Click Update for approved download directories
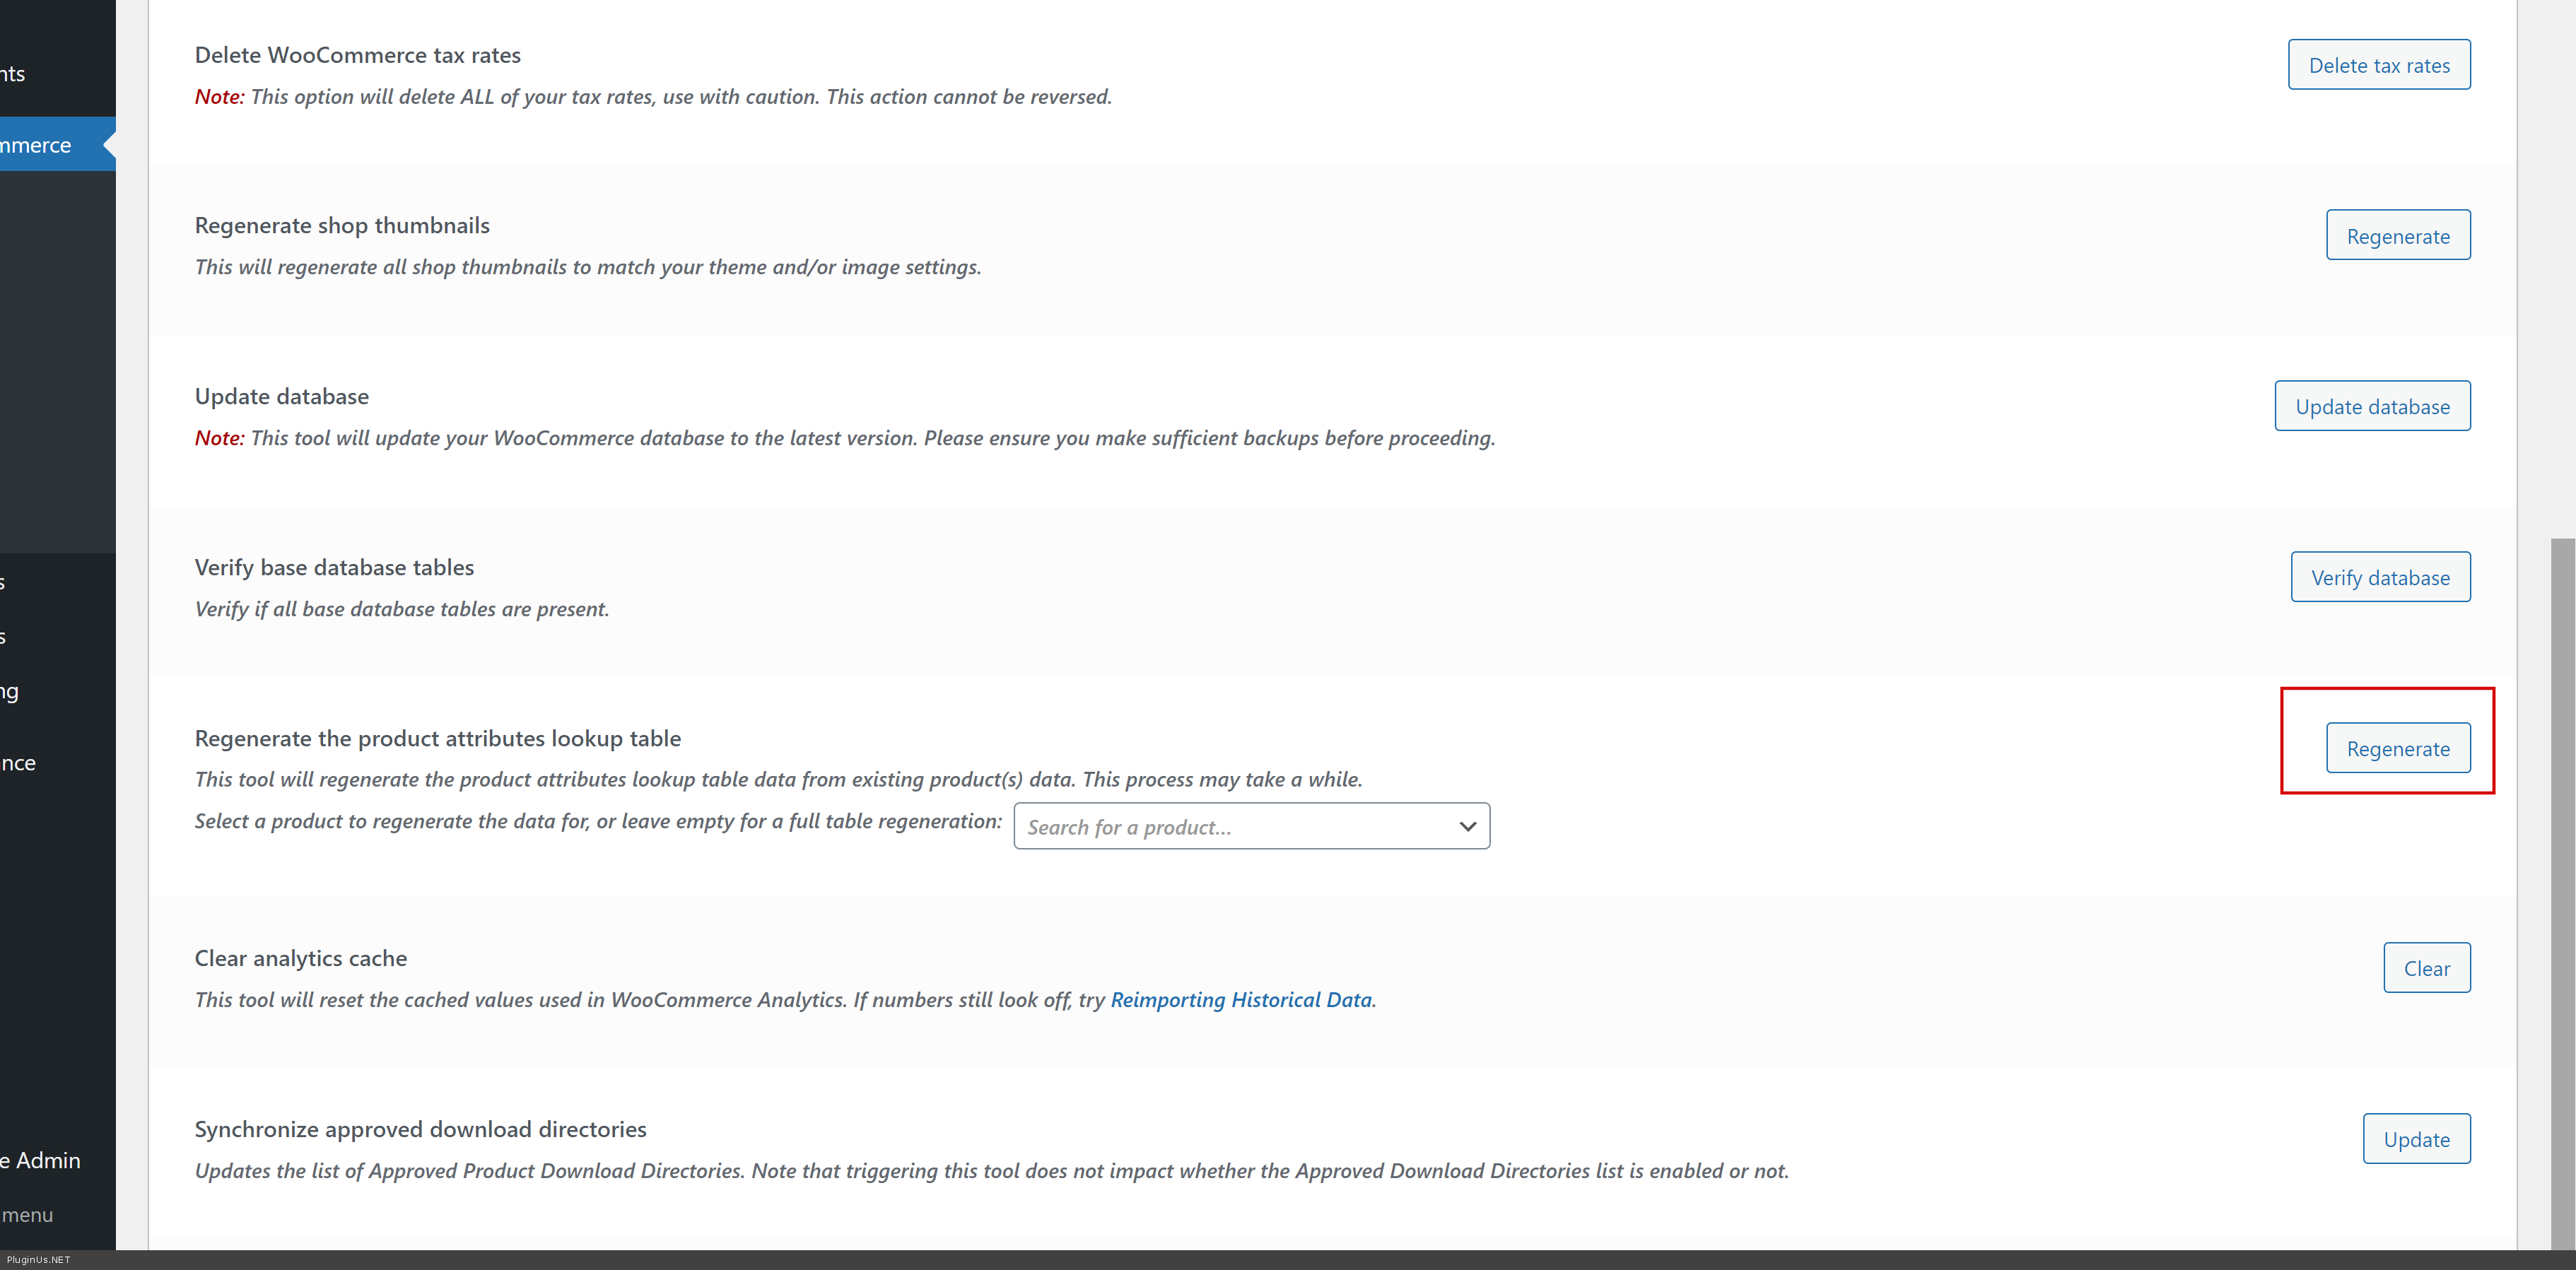2576x1270 pixels. coord(2415,1139)
